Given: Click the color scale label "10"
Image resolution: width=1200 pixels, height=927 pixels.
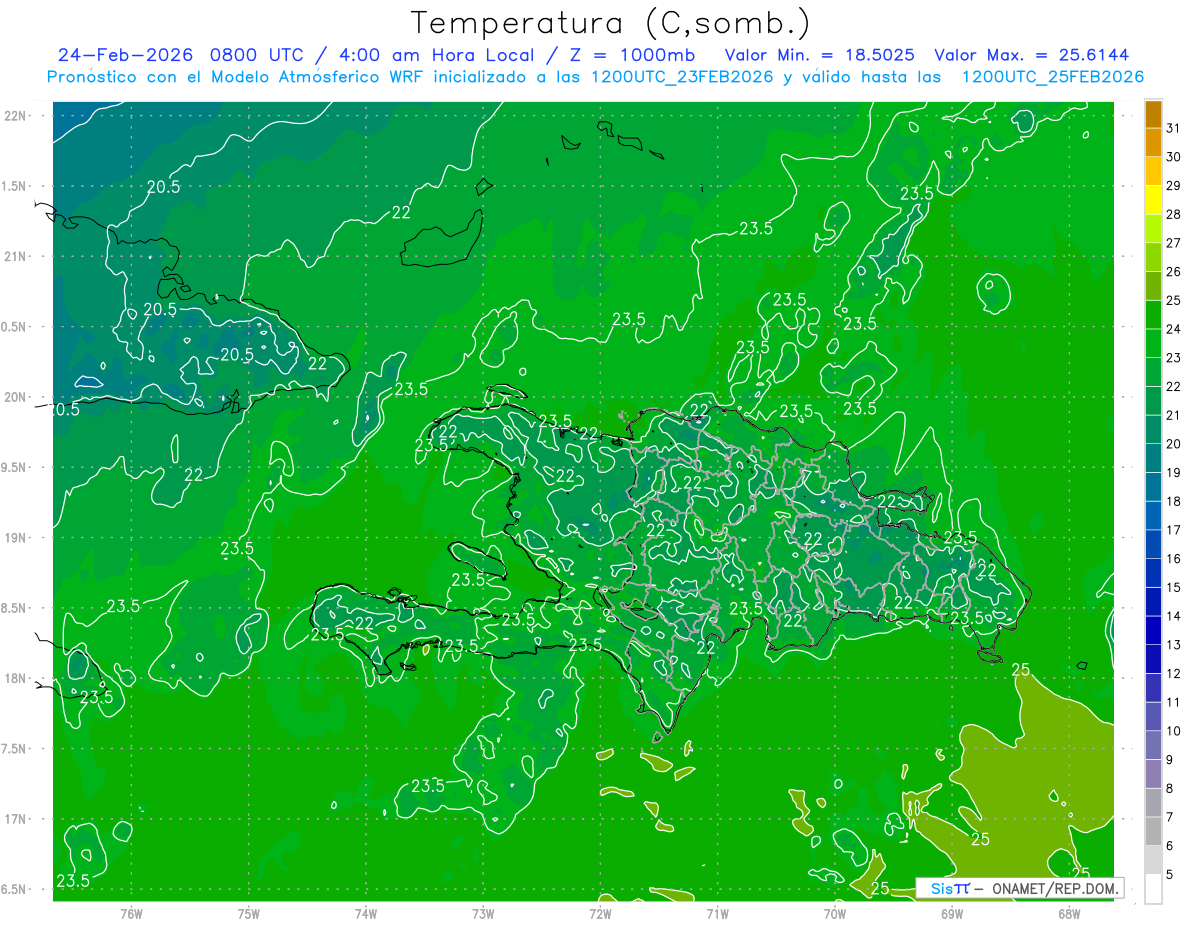Looking at the screenshot, I should pyautogui.click(x=1173, y=731).
